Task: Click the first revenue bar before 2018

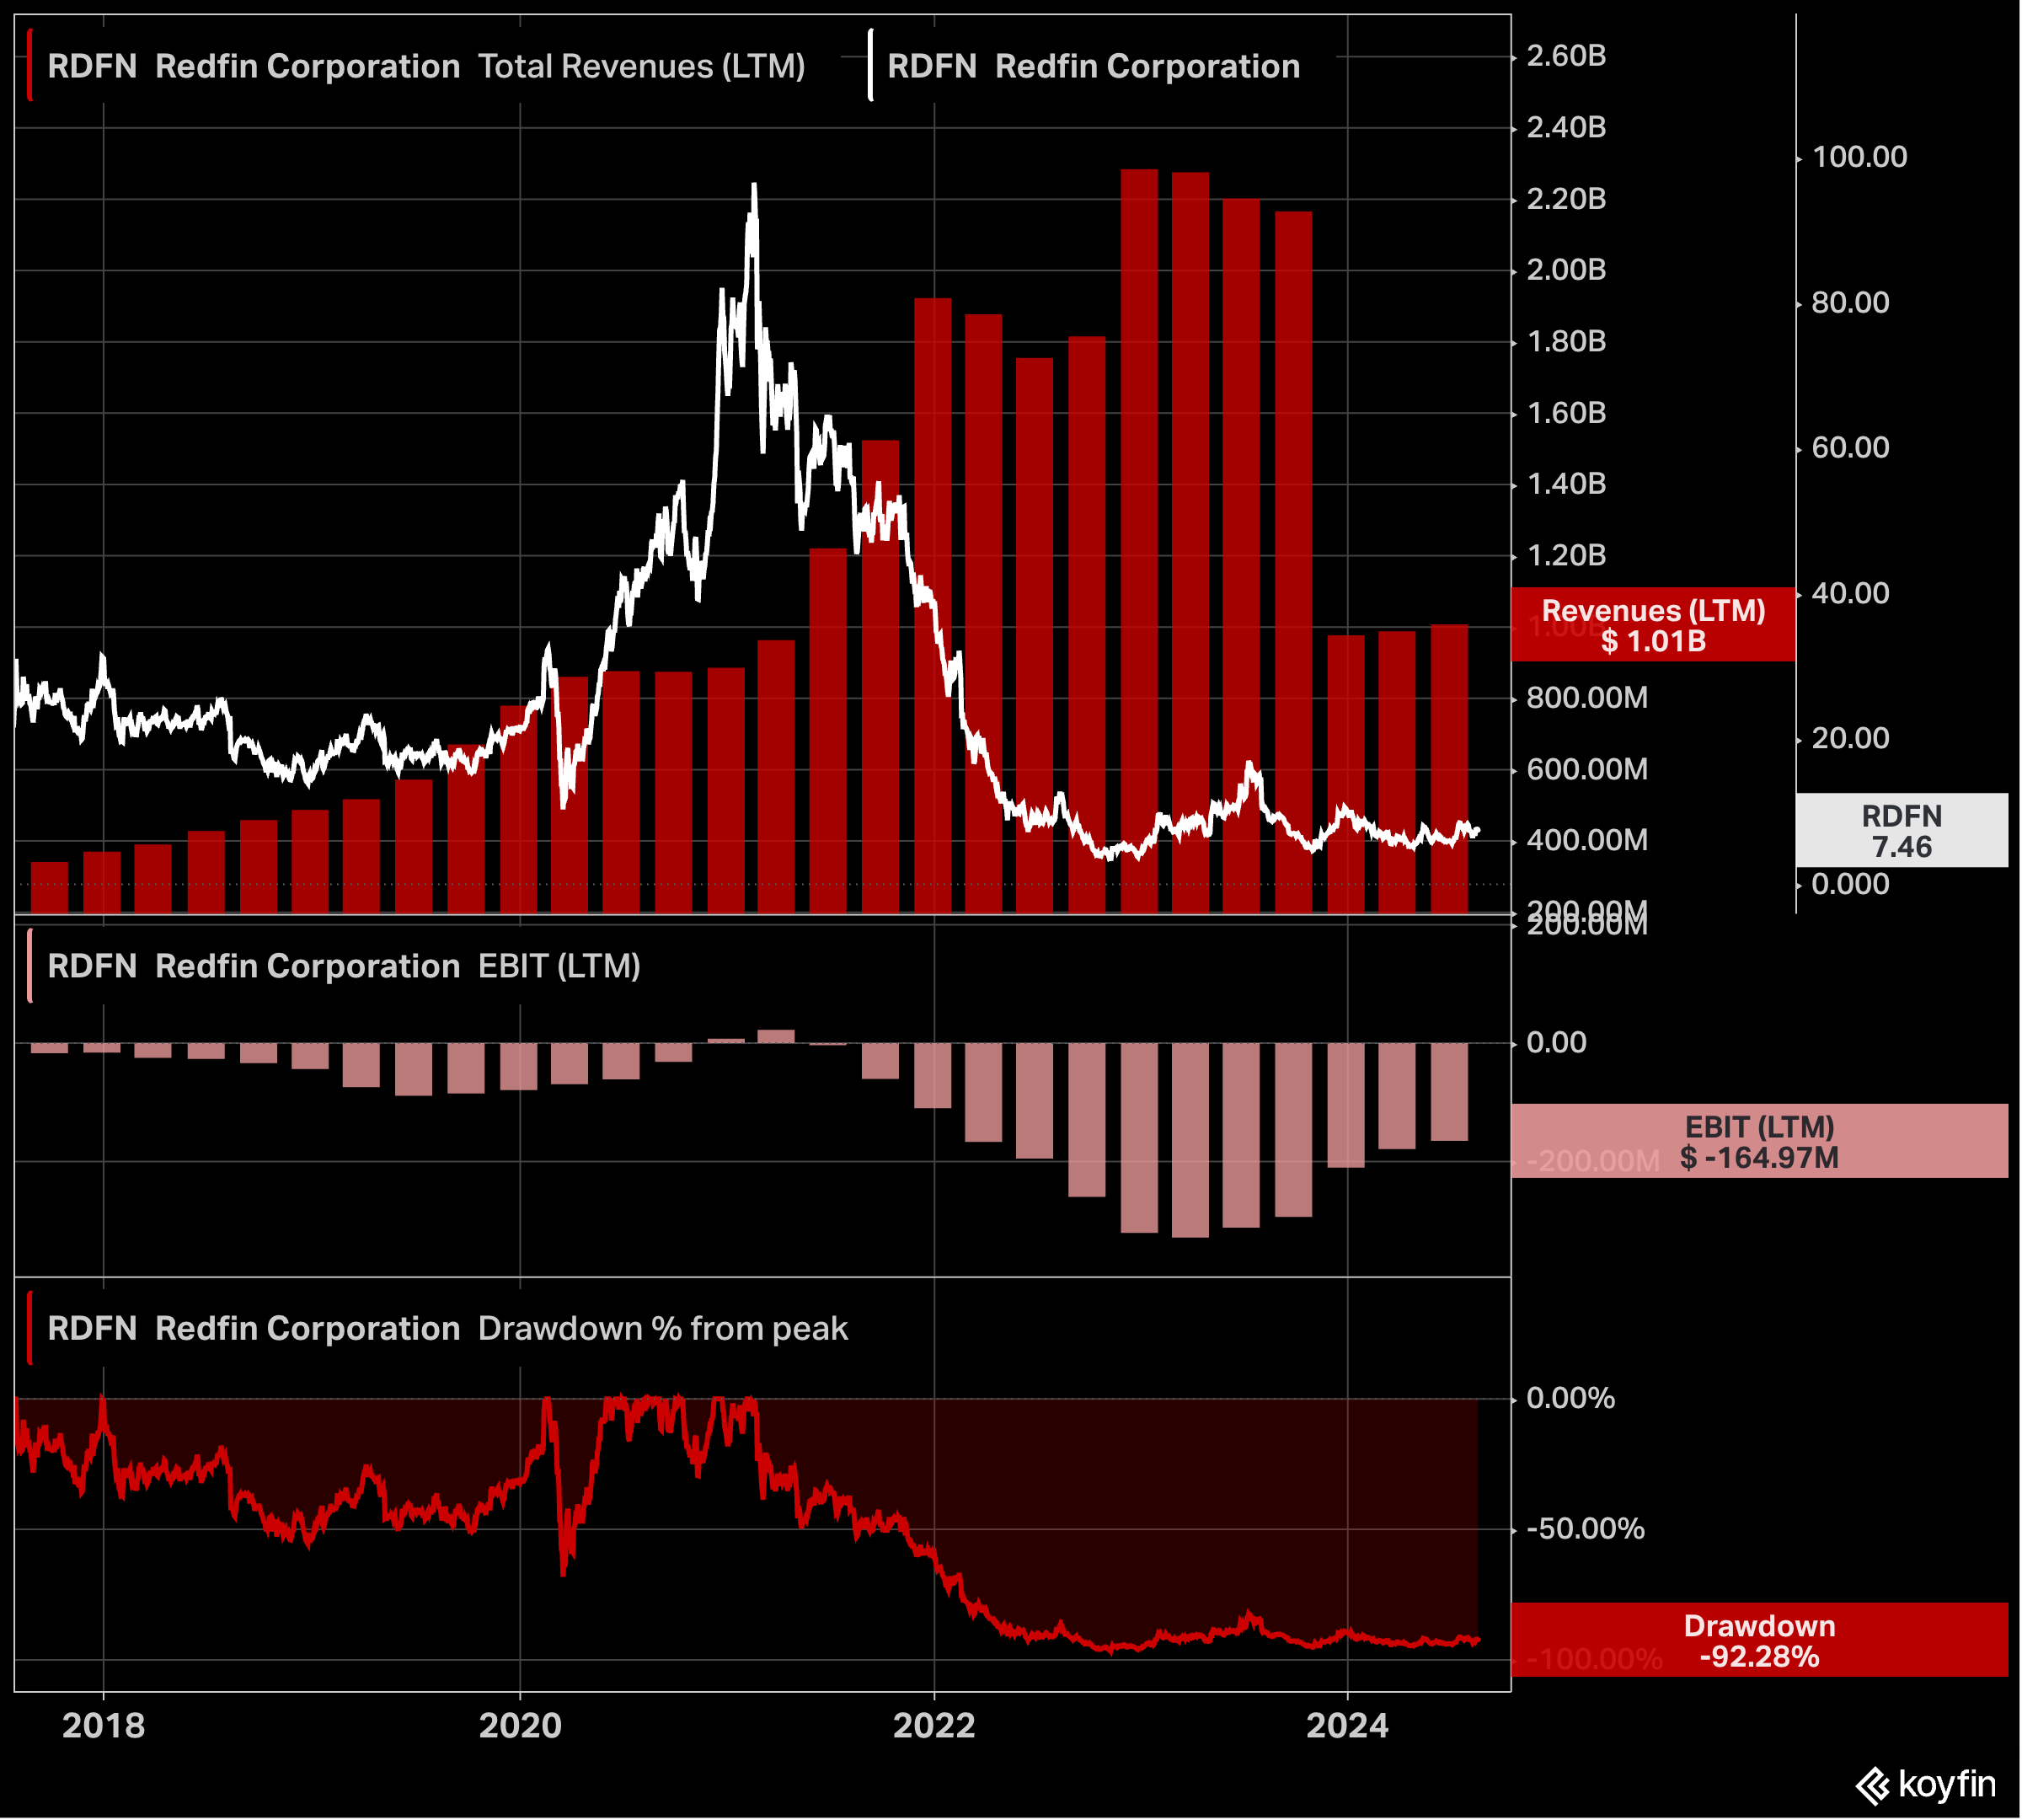Action: click(x=49, y=888)
